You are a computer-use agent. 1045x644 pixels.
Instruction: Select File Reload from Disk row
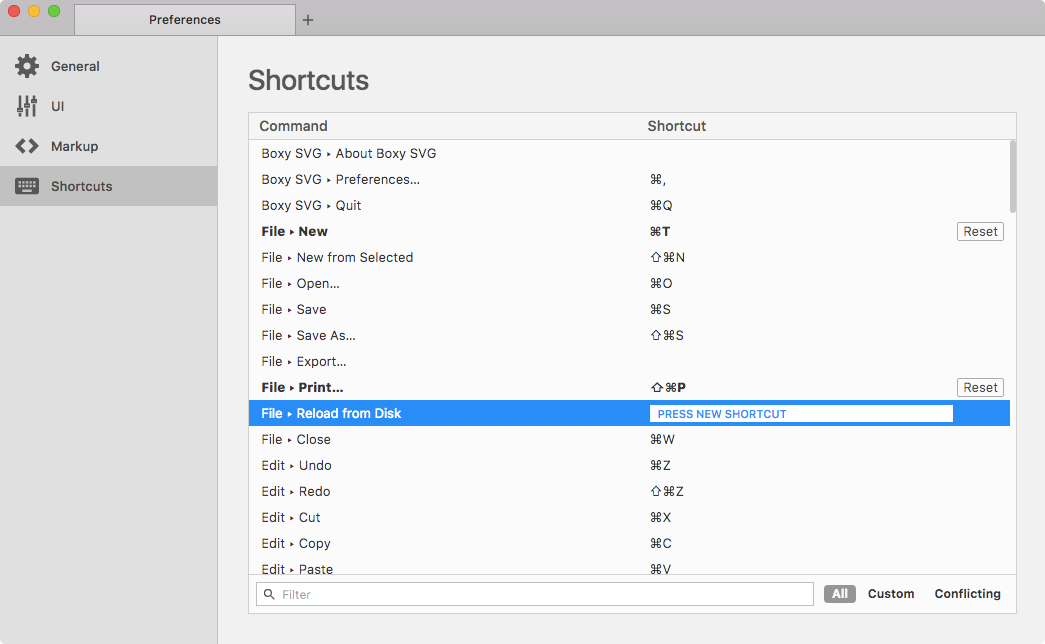[x=629, y=413]
